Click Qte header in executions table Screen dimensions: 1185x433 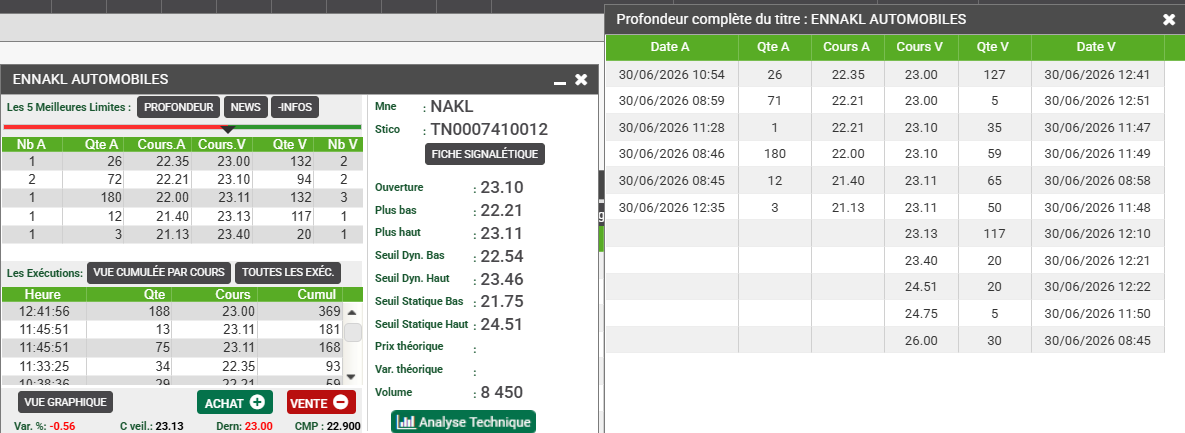tap(128, 295)
